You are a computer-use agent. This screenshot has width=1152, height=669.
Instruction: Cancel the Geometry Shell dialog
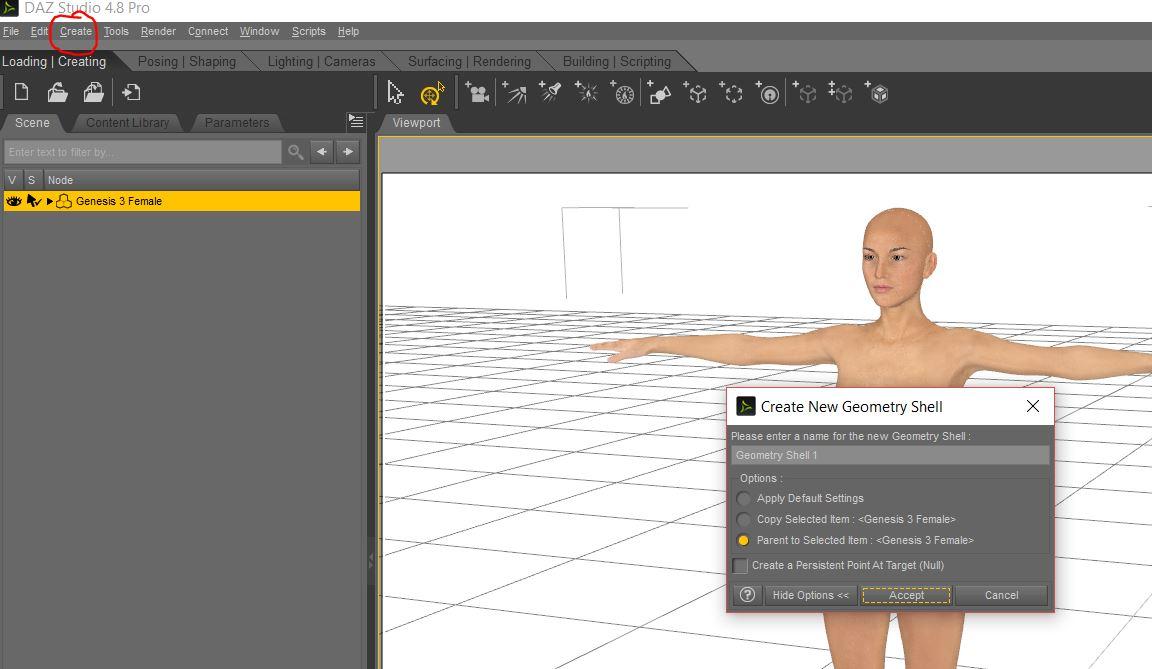1001,595
